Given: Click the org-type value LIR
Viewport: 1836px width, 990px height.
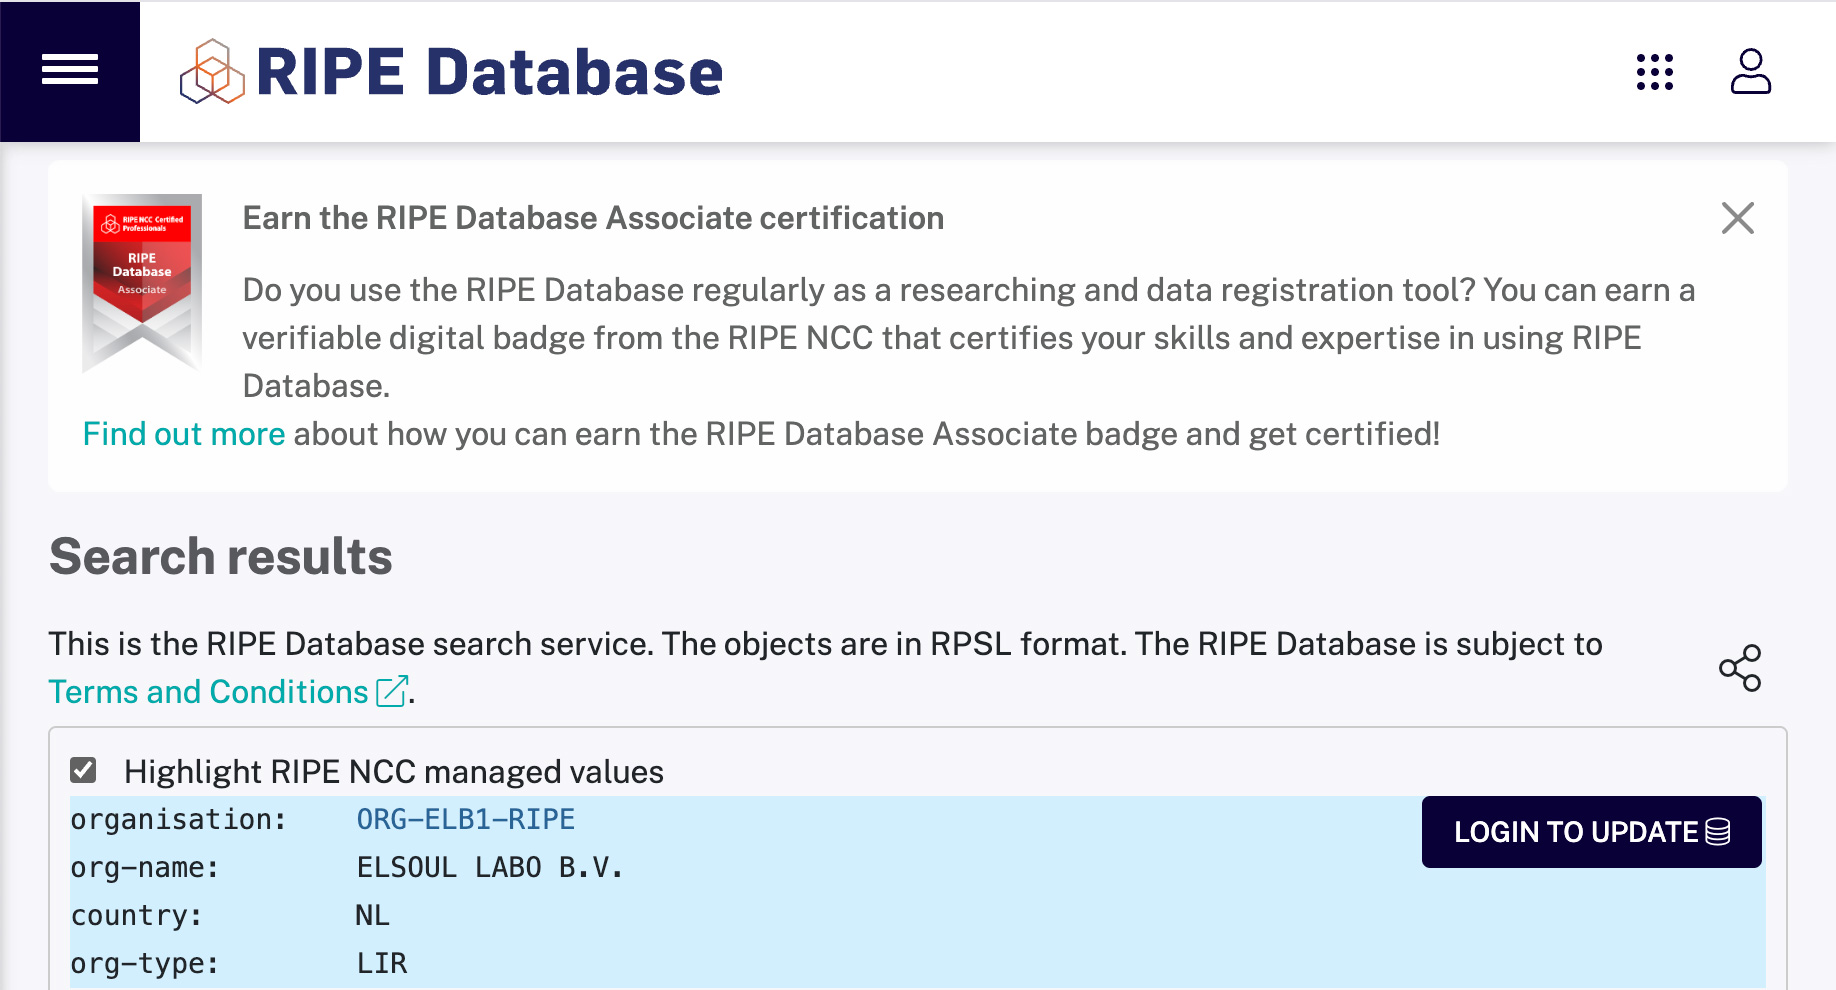Looking at the screenshot, I should coord(382,964).
